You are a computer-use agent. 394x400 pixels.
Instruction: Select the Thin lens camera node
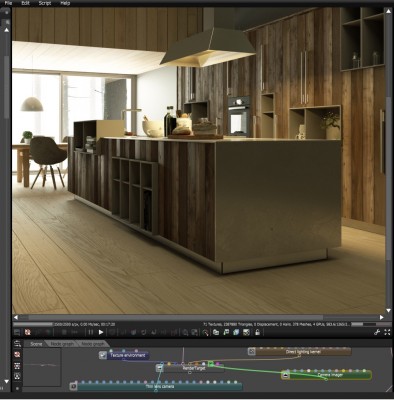(x=156, y=386)
